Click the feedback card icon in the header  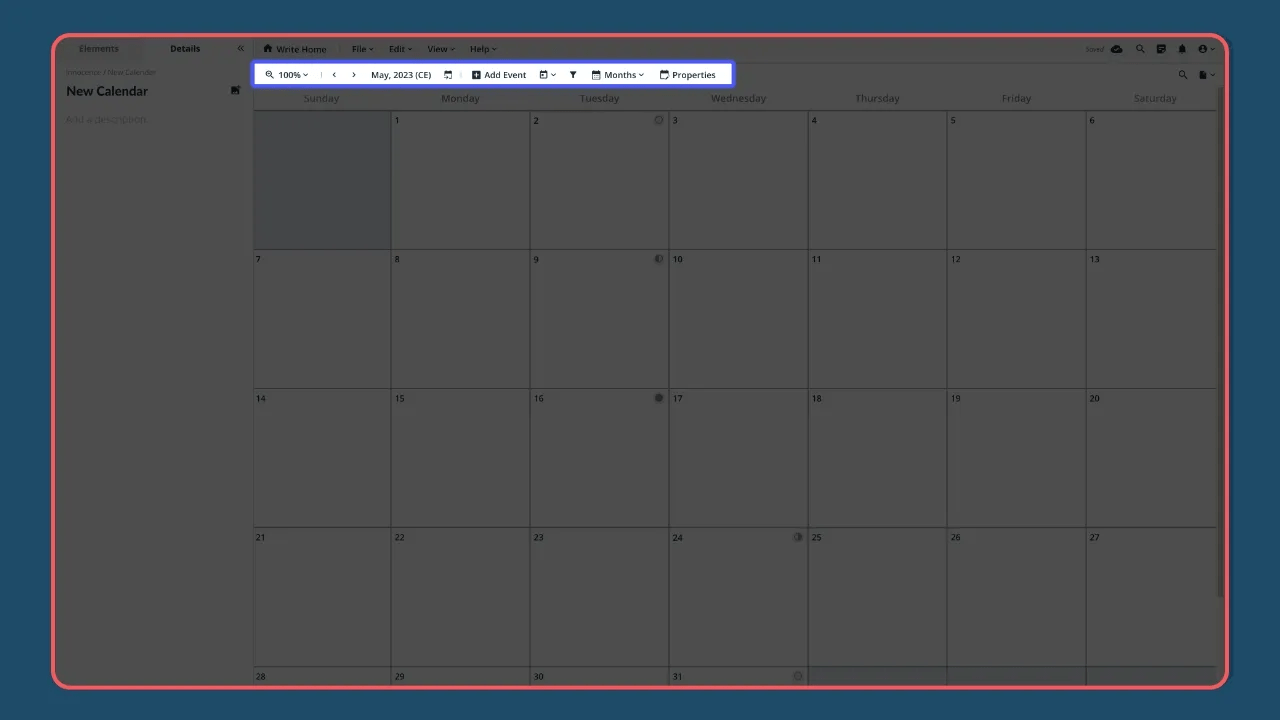click(x=1160, y=48)
